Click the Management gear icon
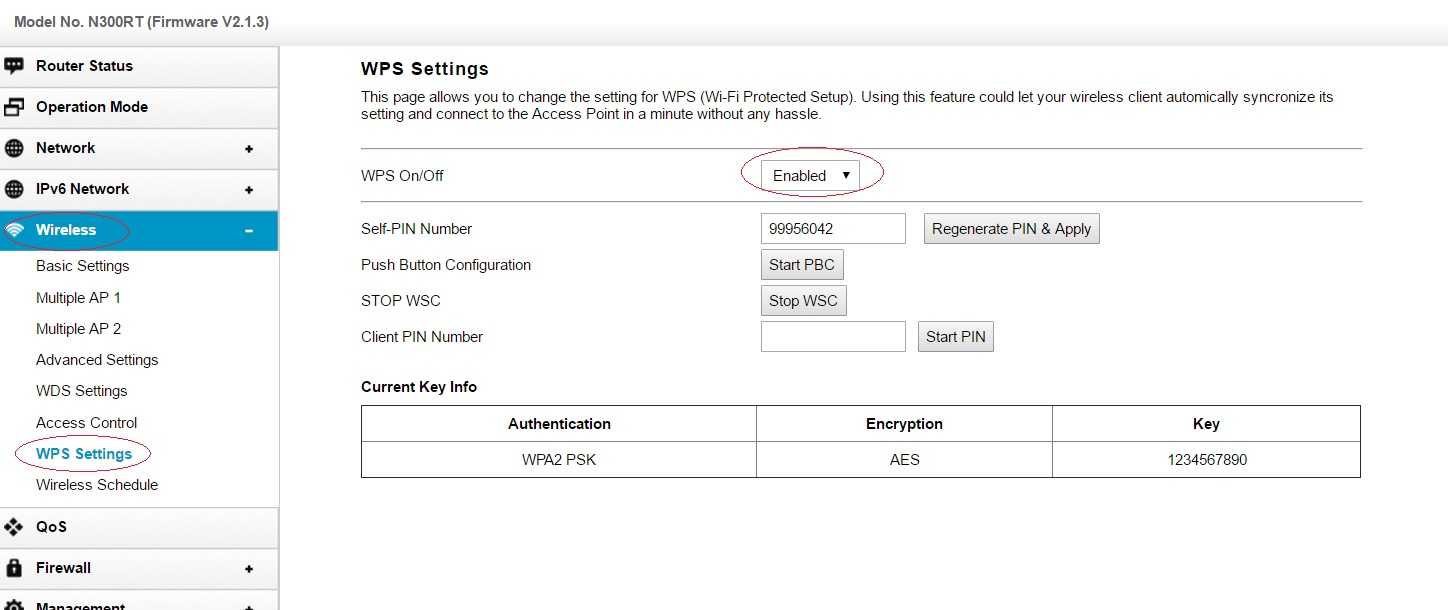The width and height of the screenshot is (1448, 610). point(14,604)
